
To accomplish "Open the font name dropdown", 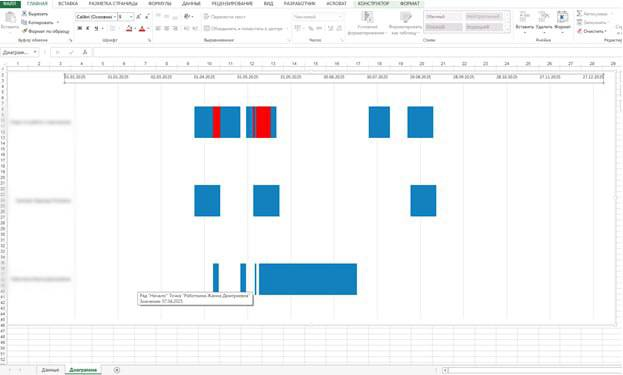I will point(115,17).
